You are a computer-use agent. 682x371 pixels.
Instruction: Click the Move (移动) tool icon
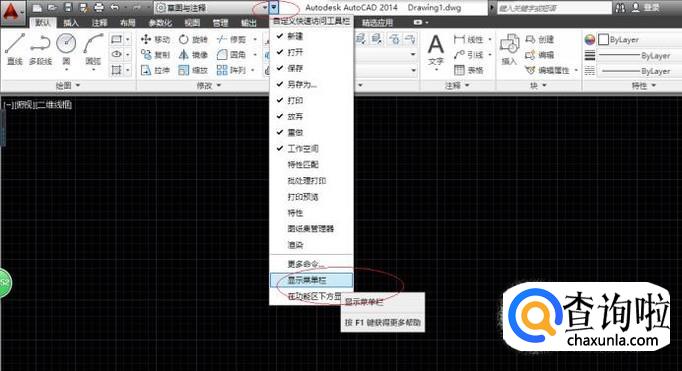(x=146, y=40)
